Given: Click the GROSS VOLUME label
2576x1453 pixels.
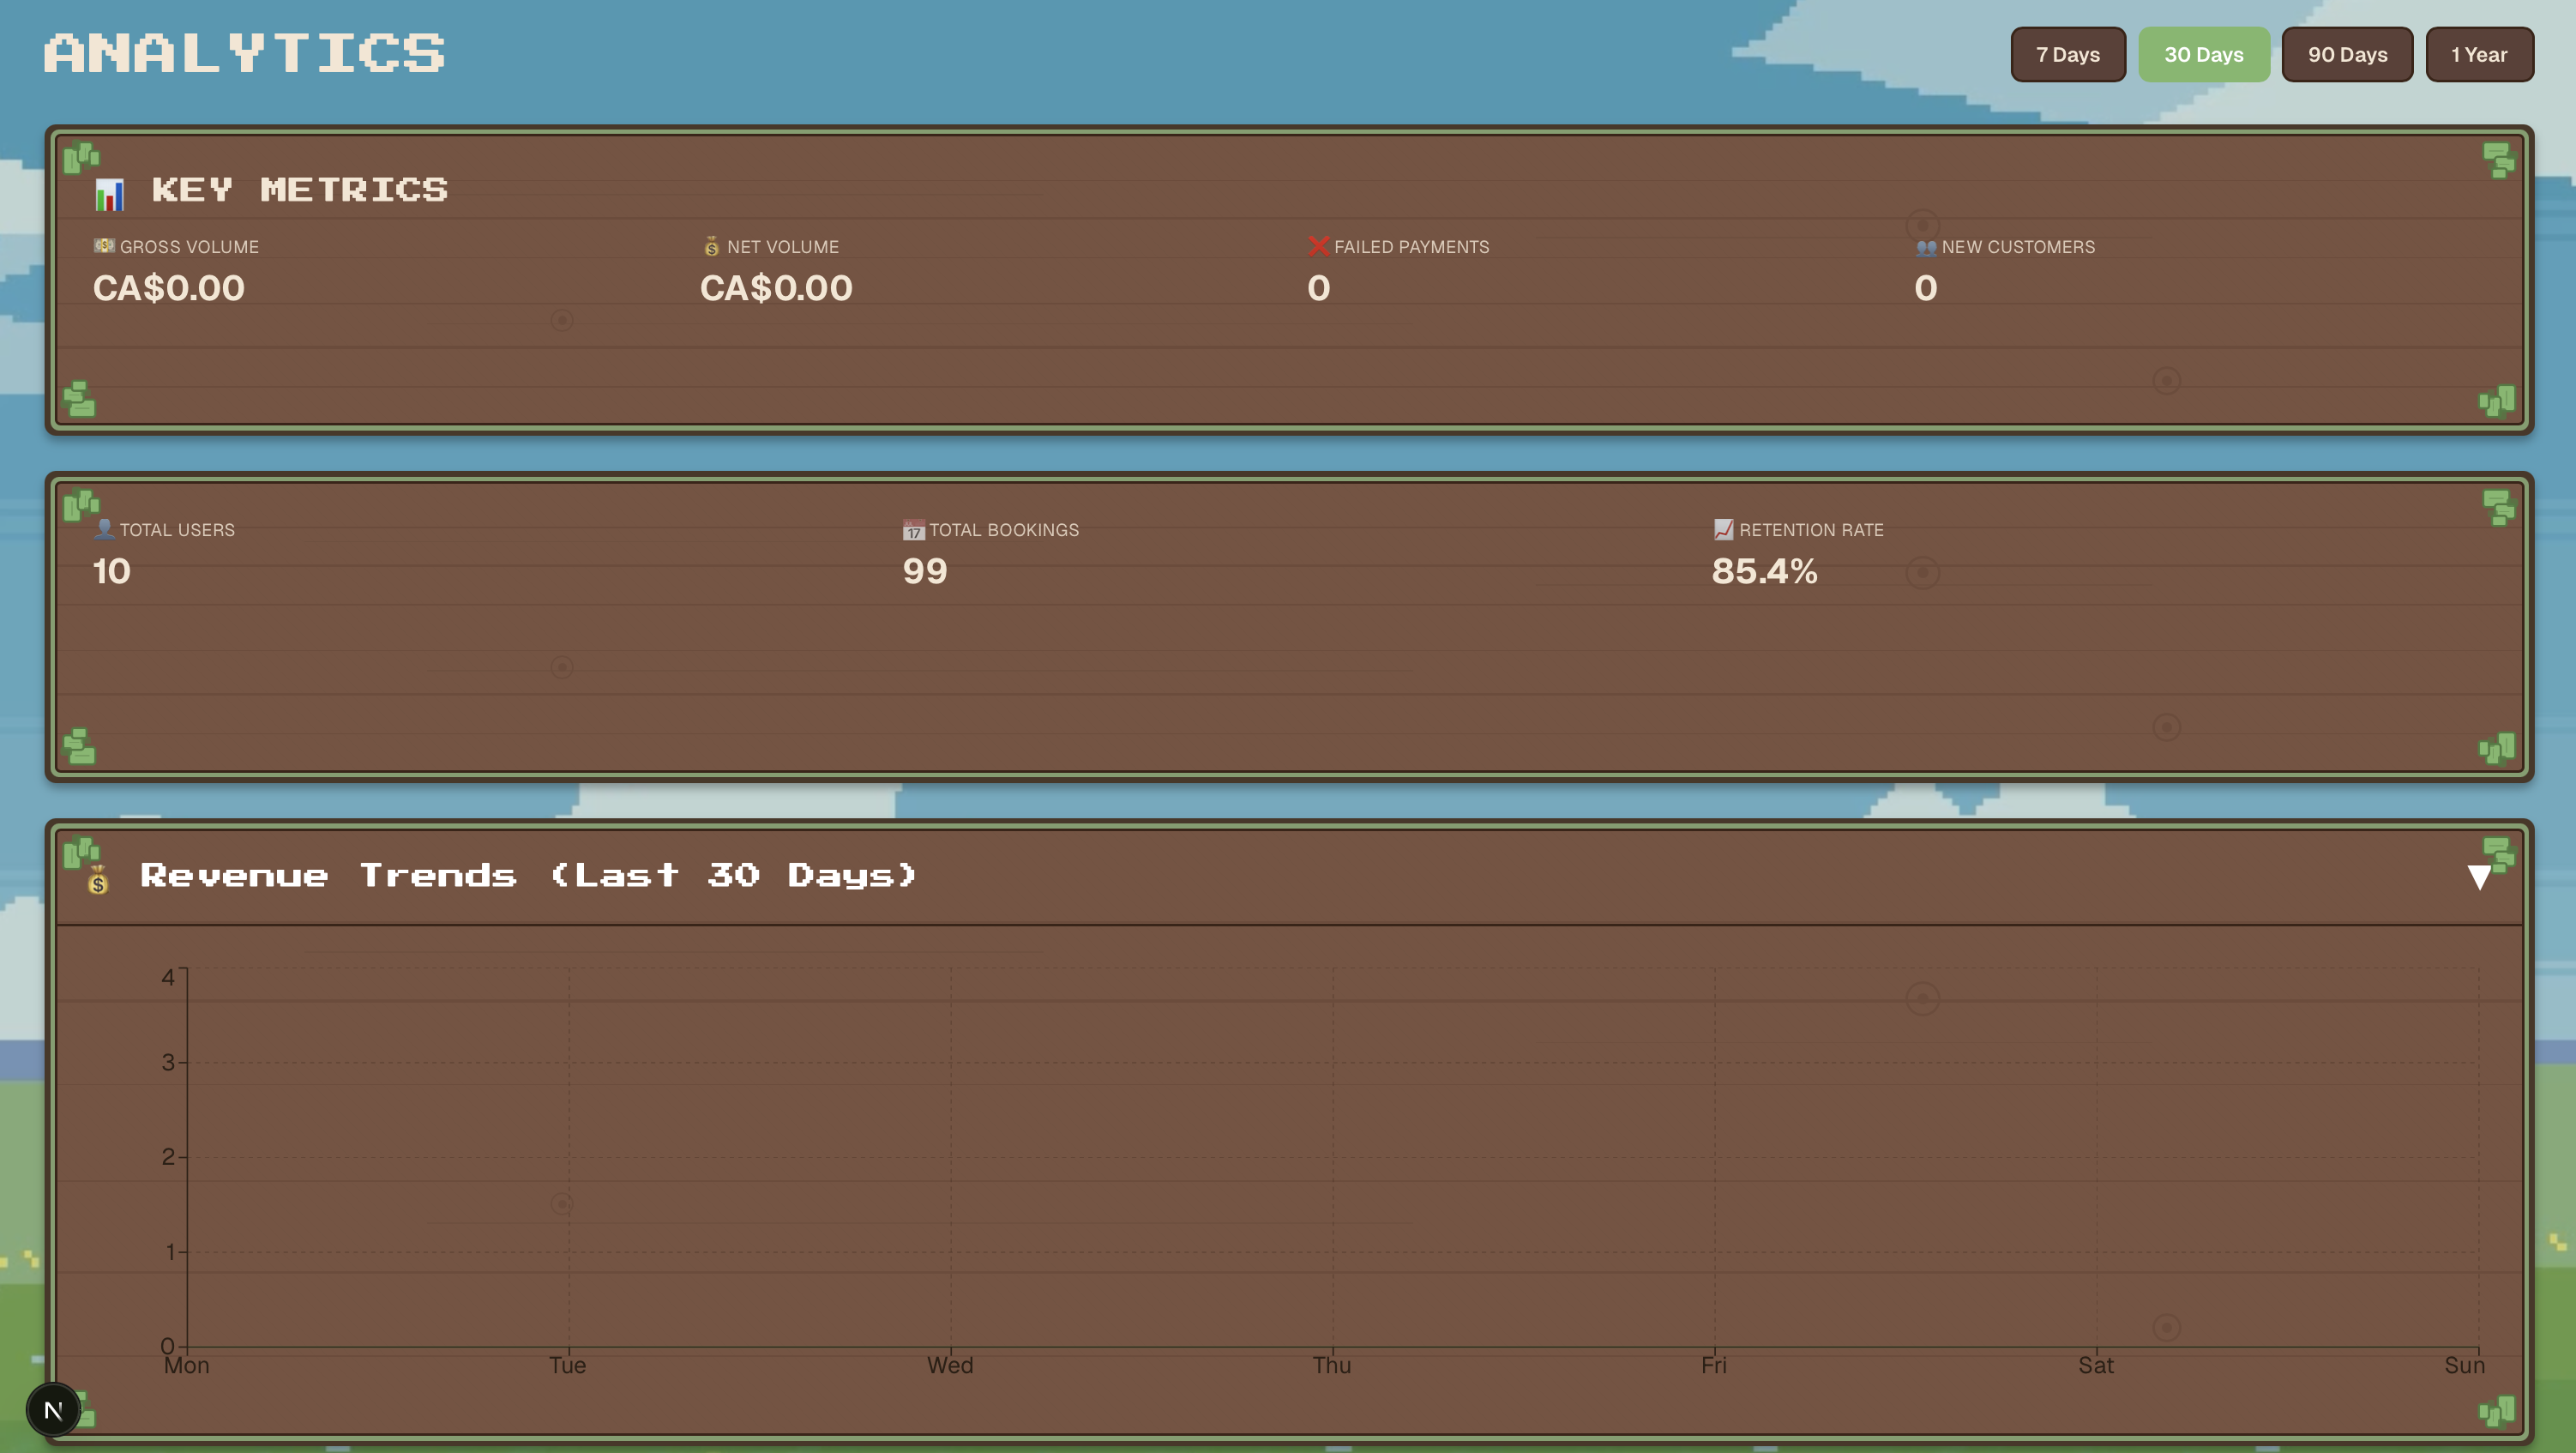Looking at the screenshot, I should pyautogui.click(x=189, y=247).
